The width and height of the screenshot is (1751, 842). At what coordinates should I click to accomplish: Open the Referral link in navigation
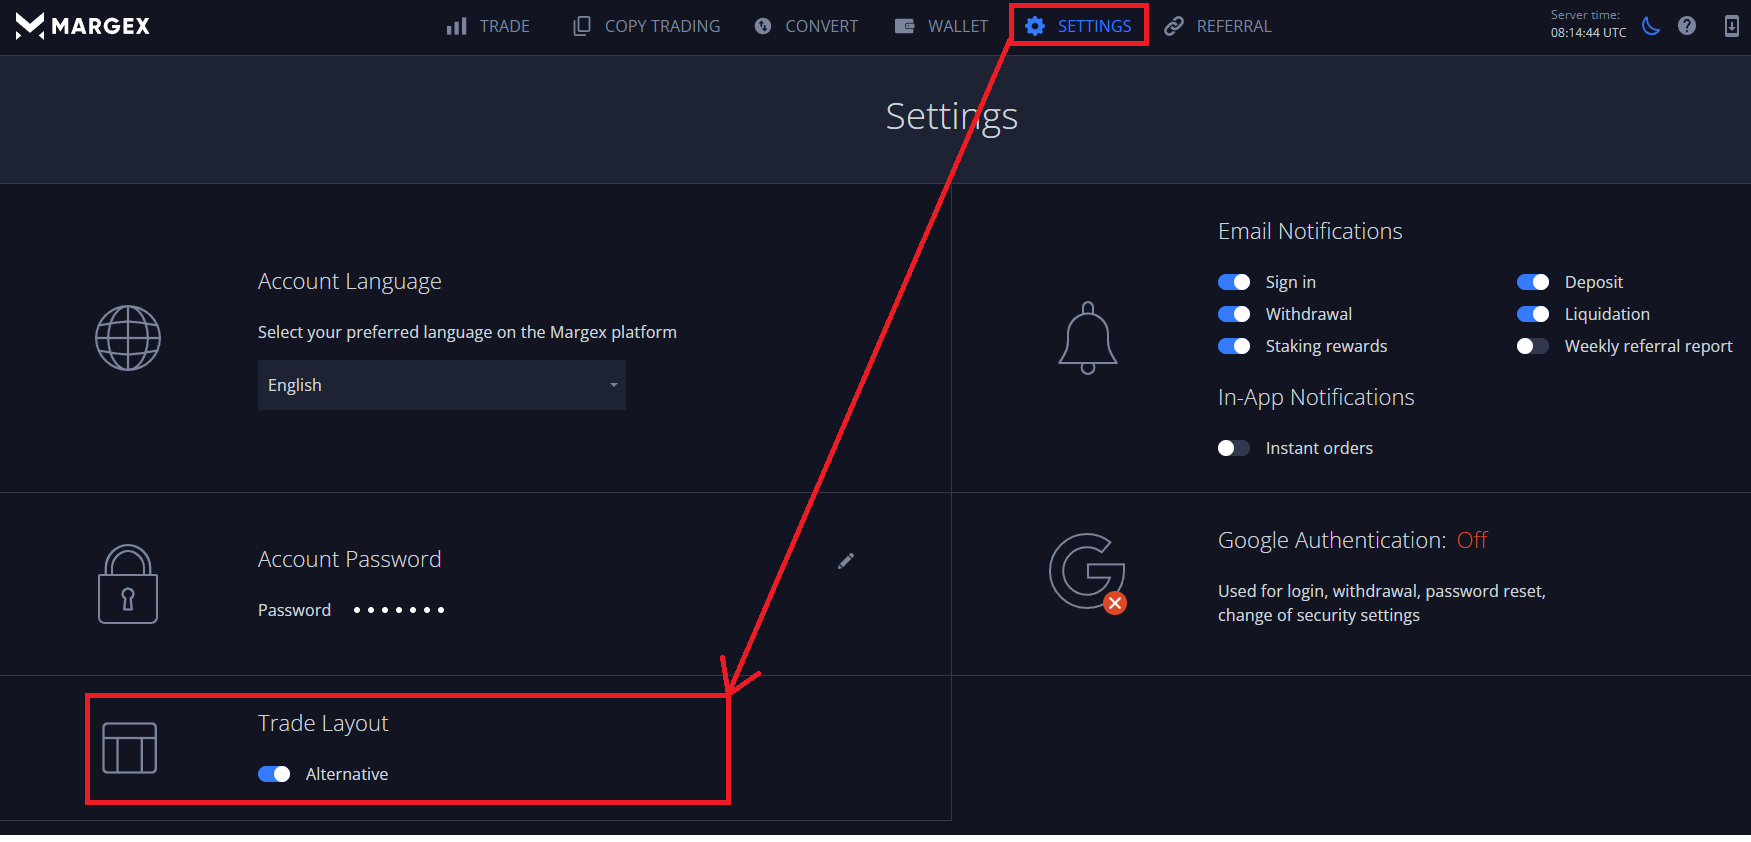1218,26
